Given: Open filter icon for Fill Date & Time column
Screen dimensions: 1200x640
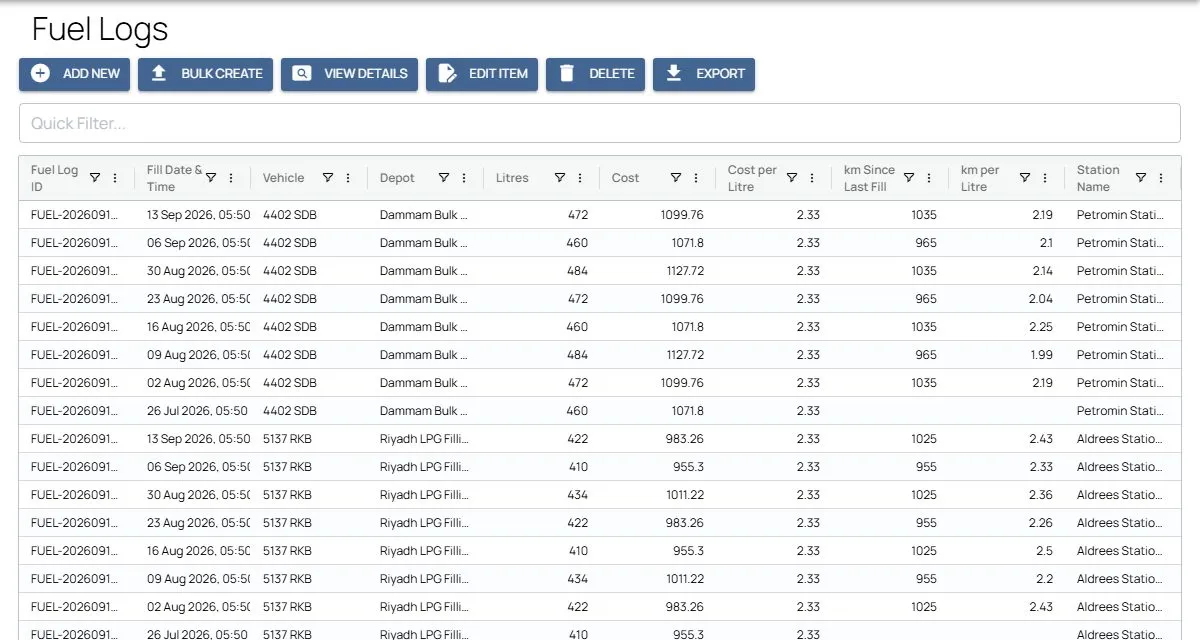Looking at the screenshot, I should click(211, 178).
